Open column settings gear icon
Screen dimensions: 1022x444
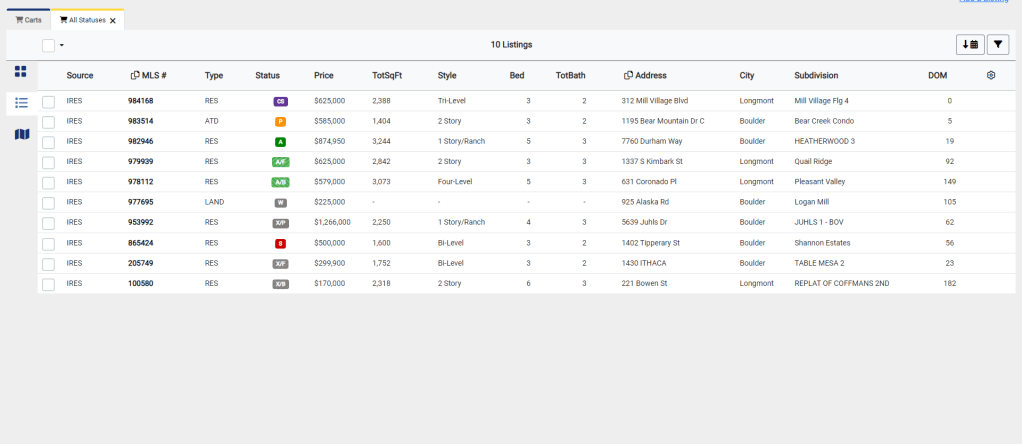point(991,75)
